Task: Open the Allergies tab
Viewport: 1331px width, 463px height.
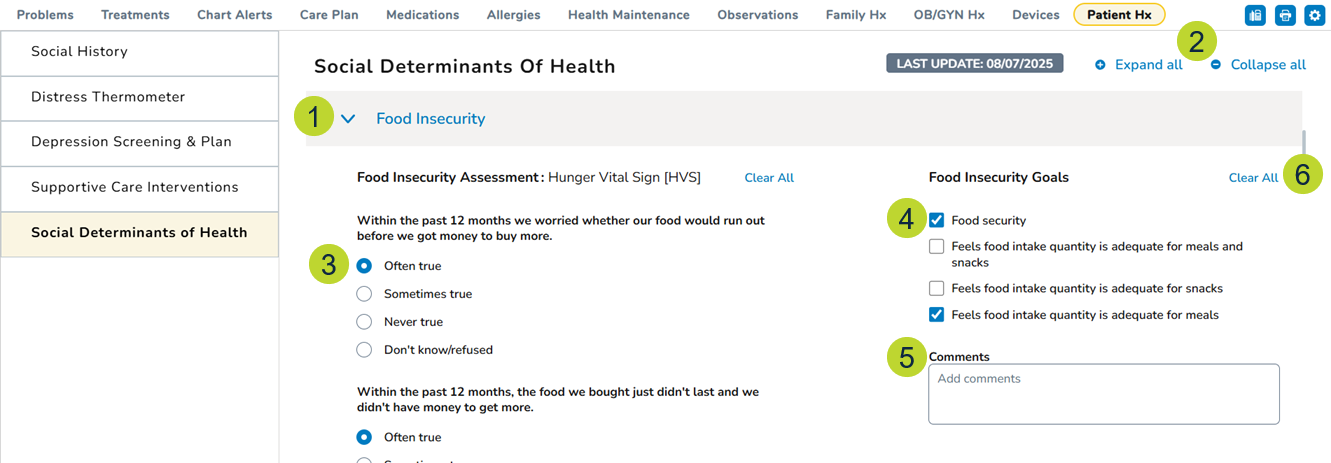Action: click(513, 15)
